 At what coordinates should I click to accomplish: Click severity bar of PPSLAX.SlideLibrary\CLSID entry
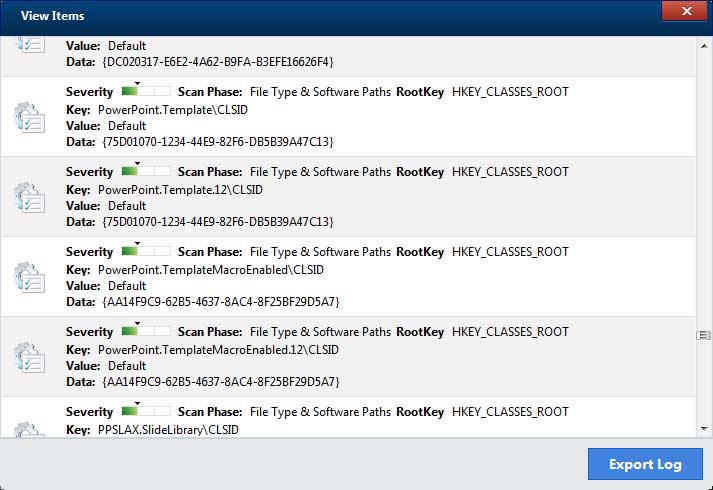tap(146, 413)
